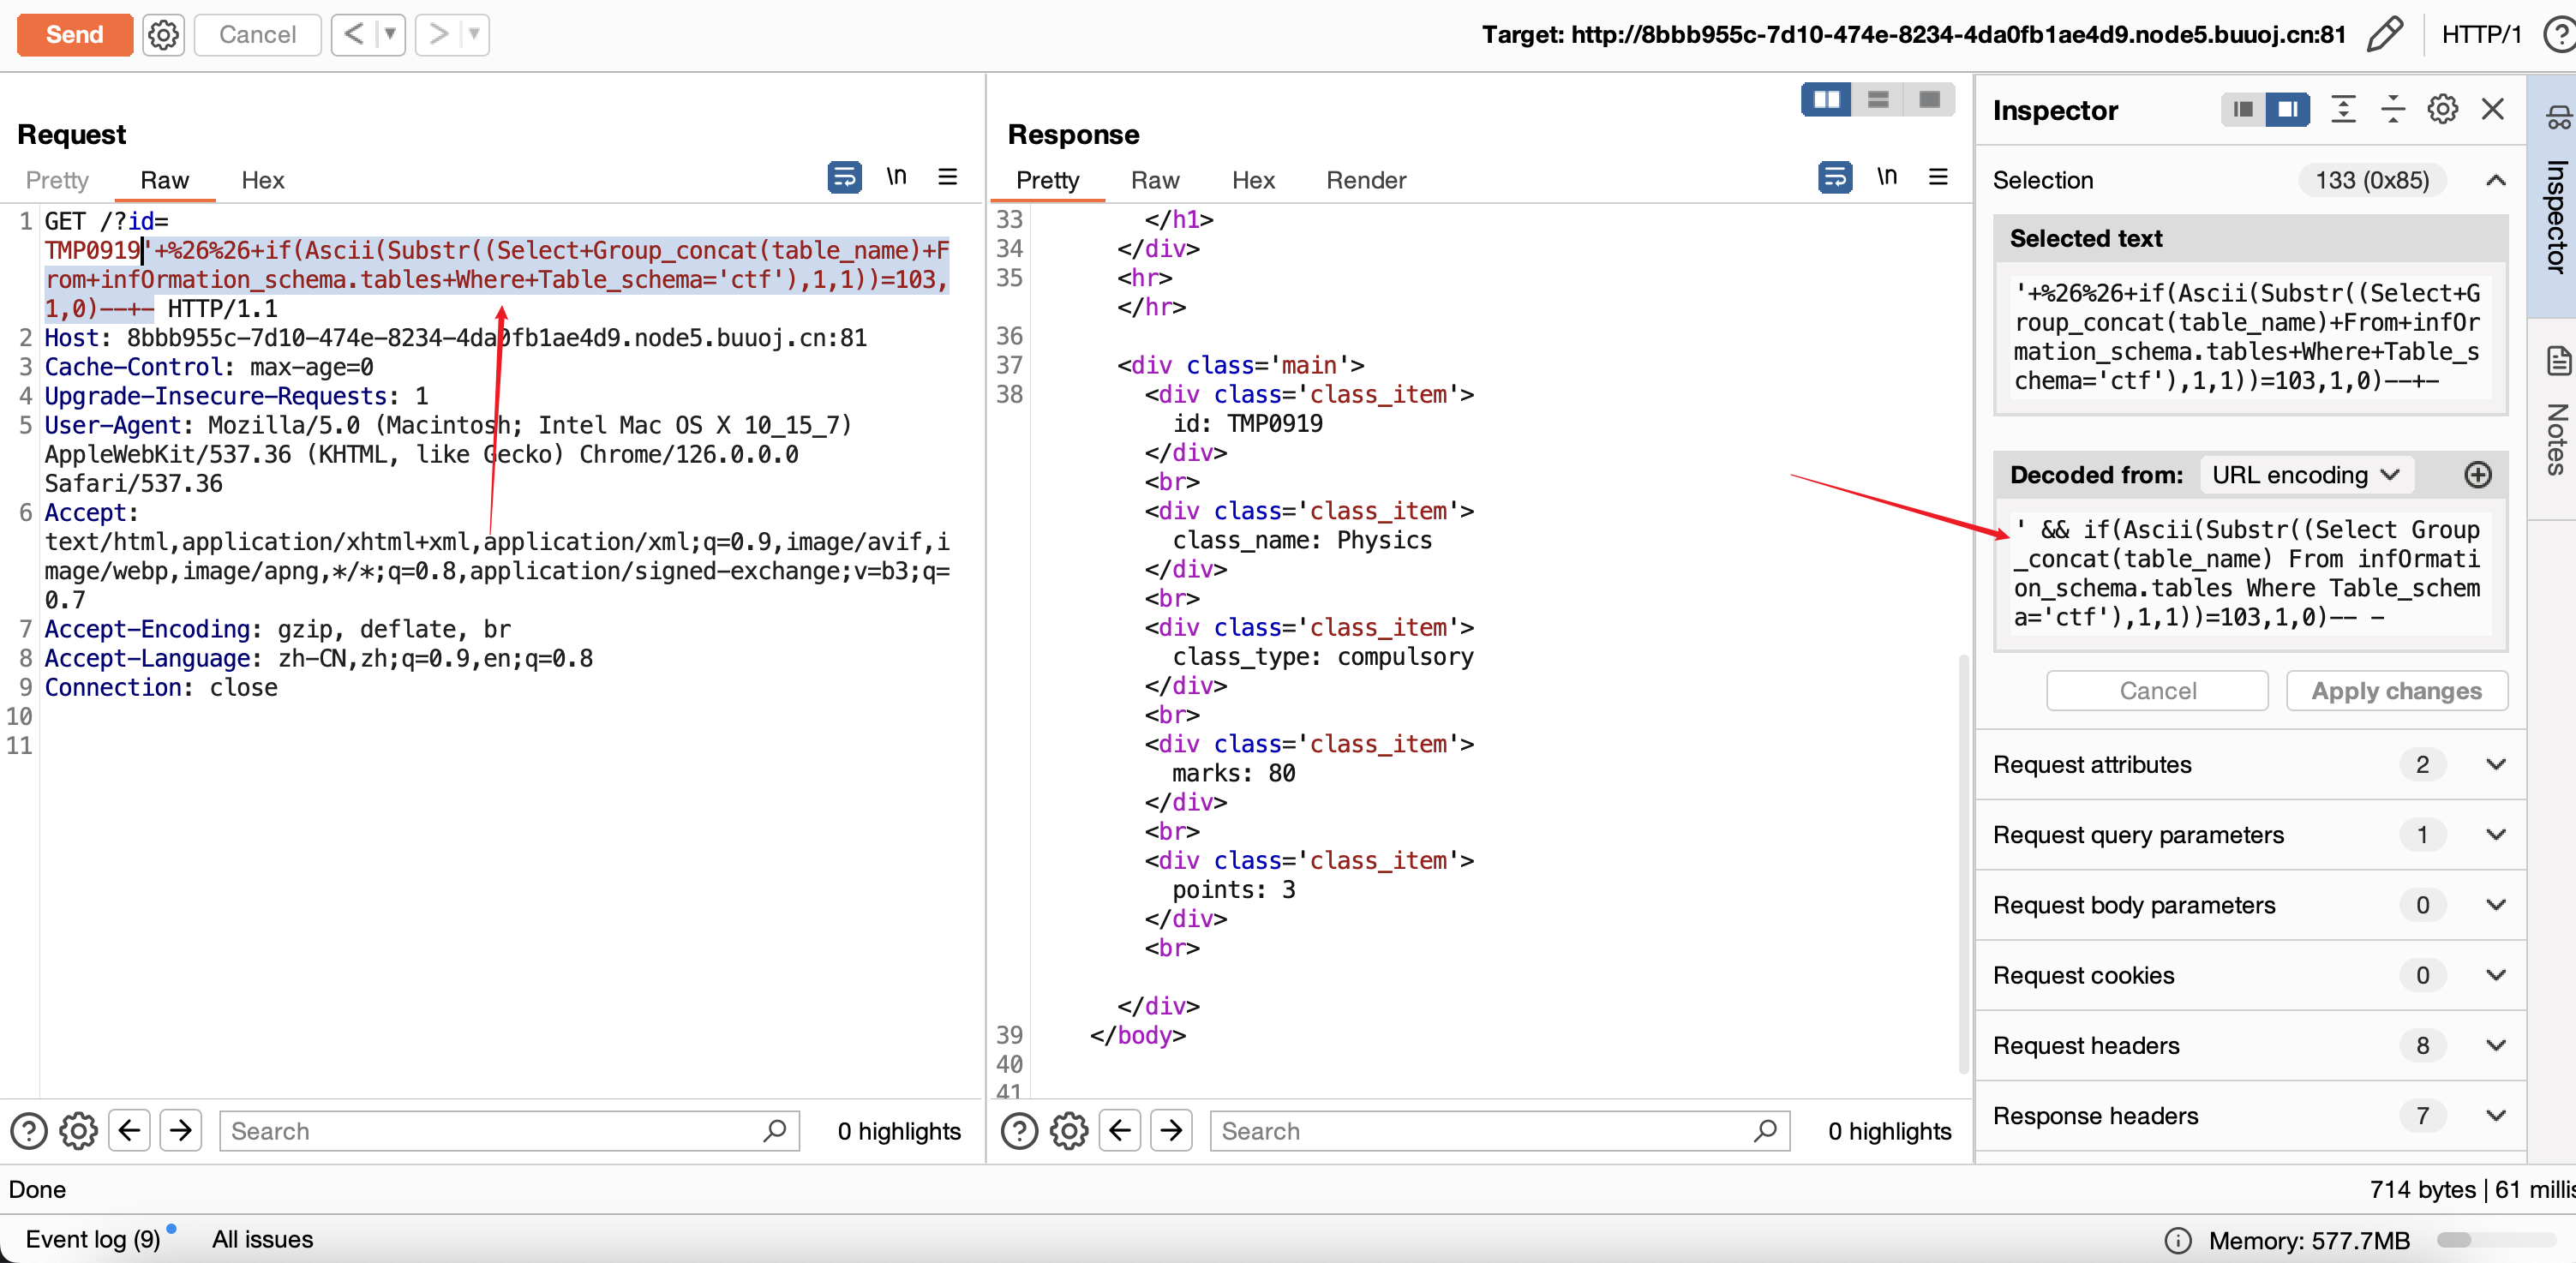2576x1263 pixels.
Task: Switch Response view to Raw tab
Action: 1155,180
